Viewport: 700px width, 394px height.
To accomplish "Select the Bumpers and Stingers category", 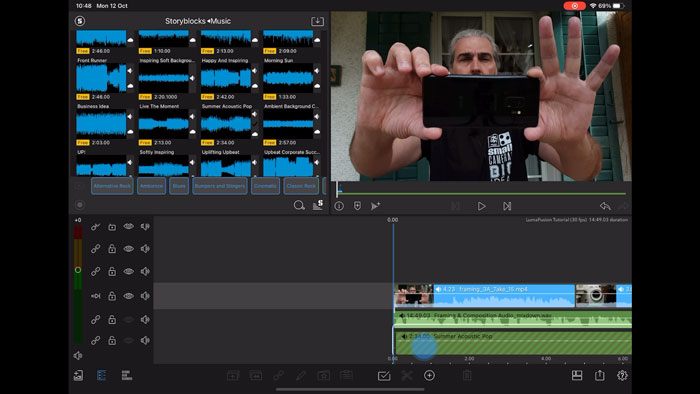I will (220, 186).
